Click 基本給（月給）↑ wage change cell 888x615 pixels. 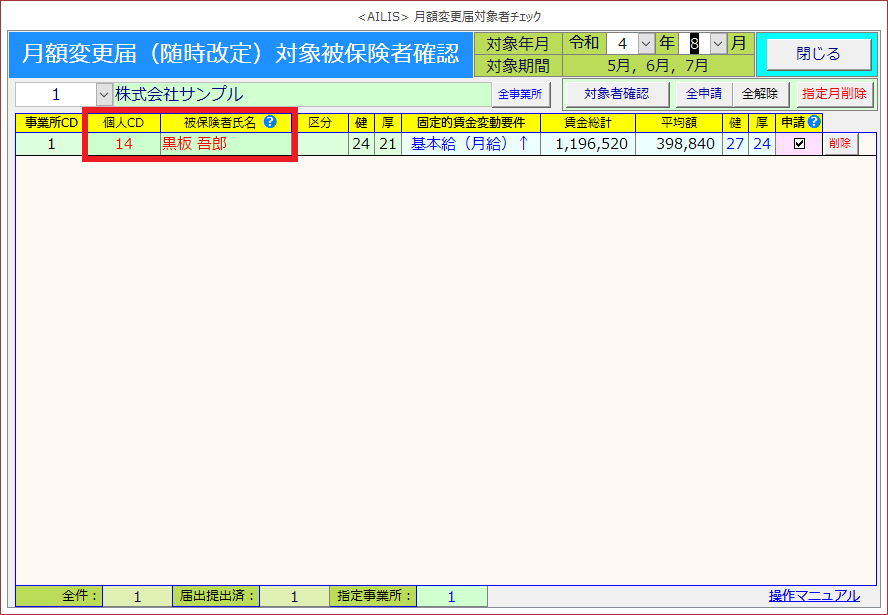click(469, 144)
